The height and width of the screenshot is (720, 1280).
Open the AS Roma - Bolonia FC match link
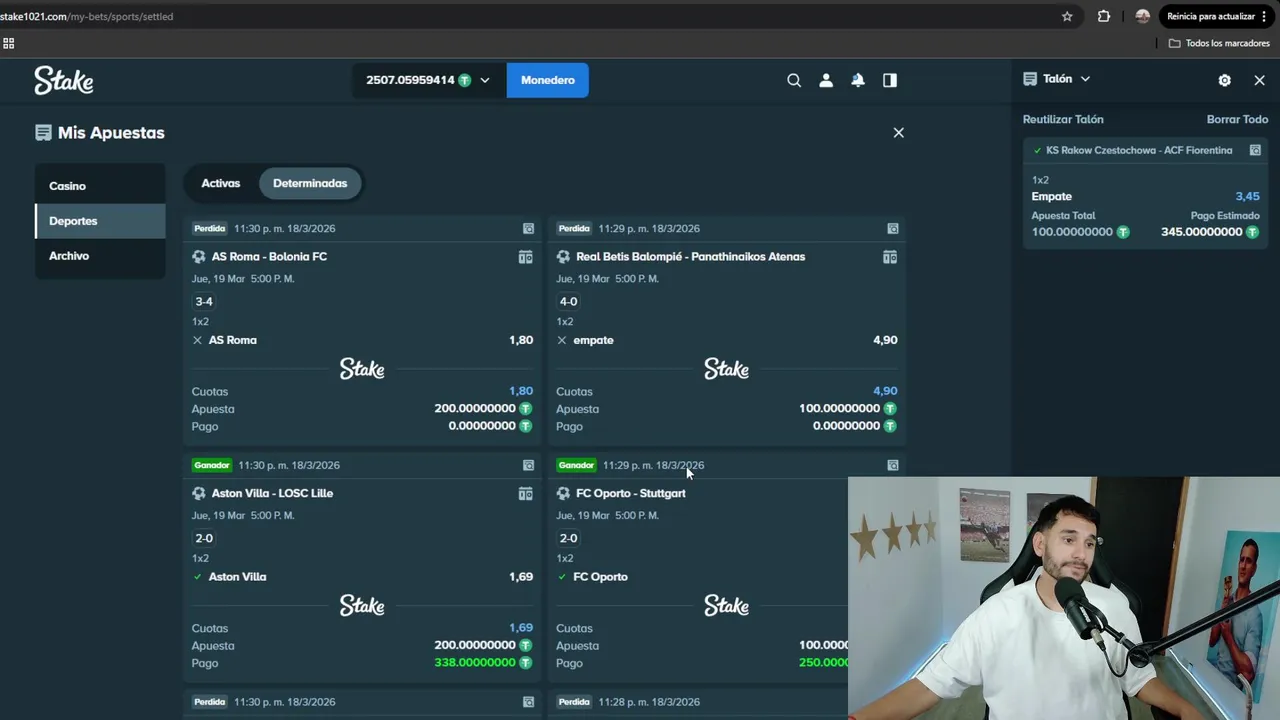coord(269,257)
